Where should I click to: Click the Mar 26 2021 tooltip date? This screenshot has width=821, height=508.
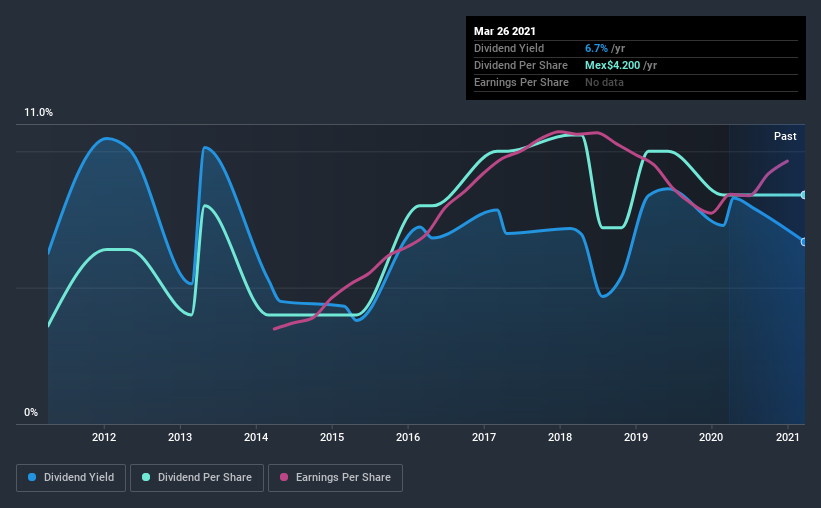pyautogui.click(x=505, y=31)
